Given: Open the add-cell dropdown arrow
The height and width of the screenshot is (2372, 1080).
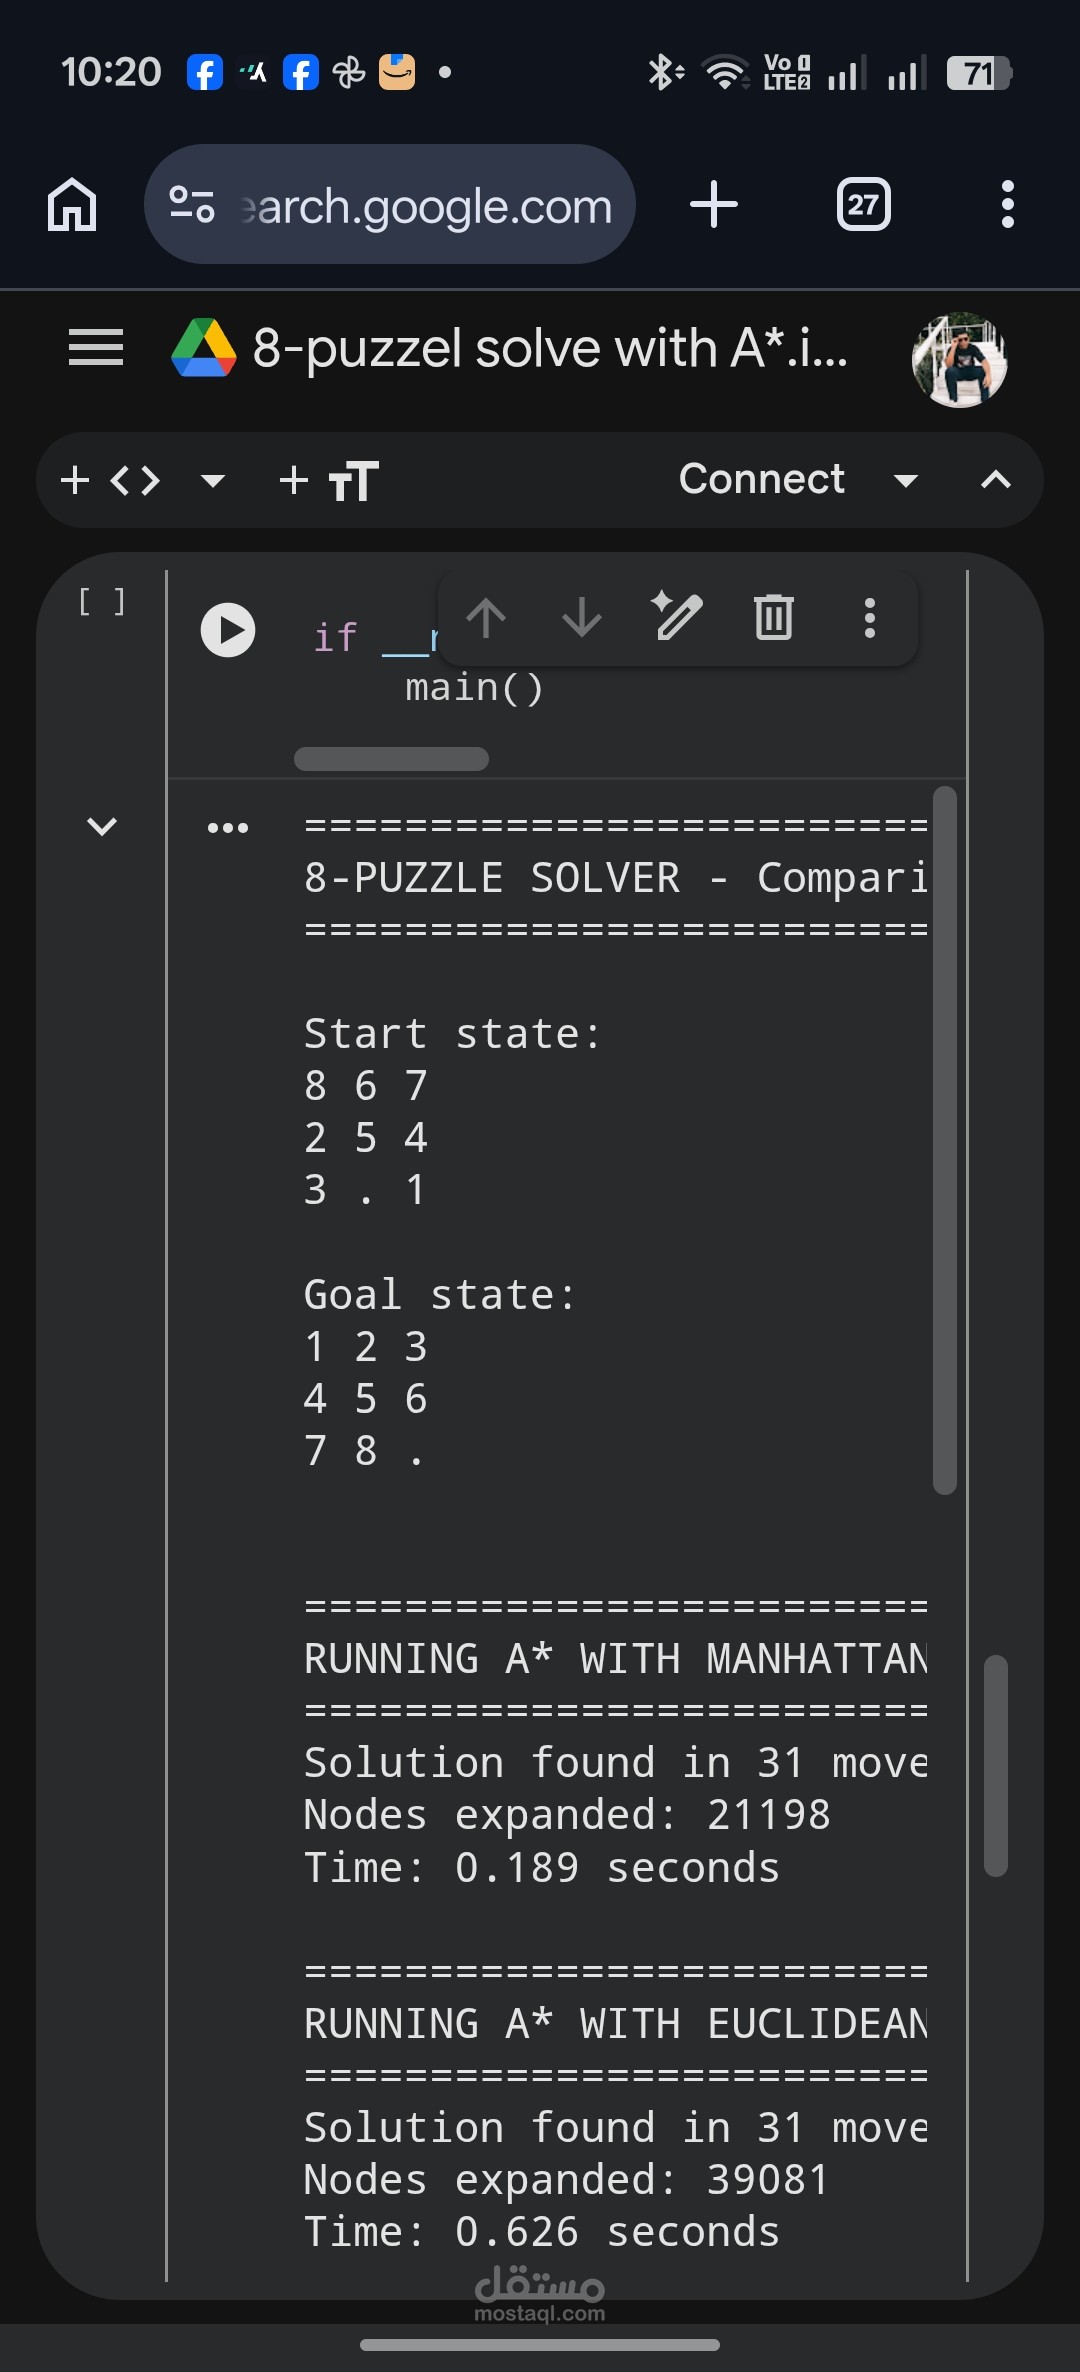Looking at the screenshot, I should pyautogui.click(x=212, y=482).
